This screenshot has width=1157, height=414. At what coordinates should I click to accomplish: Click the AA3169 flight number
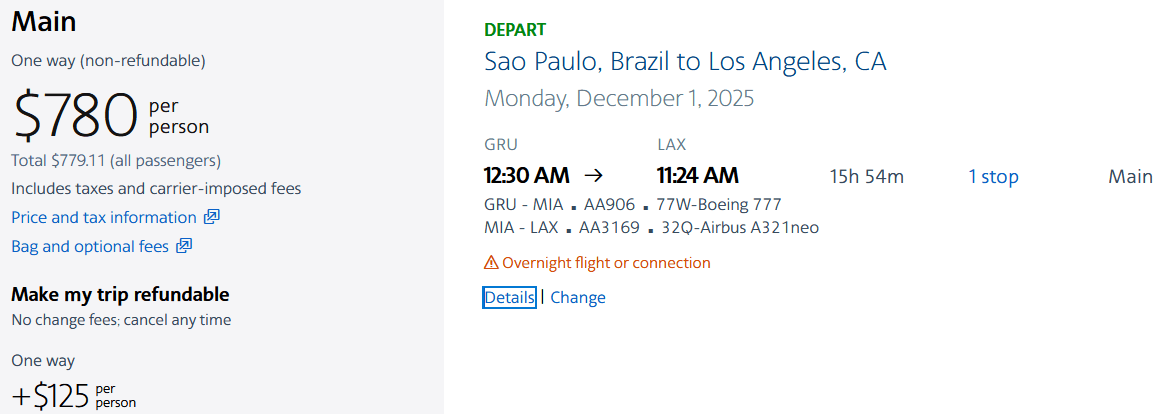610,227
